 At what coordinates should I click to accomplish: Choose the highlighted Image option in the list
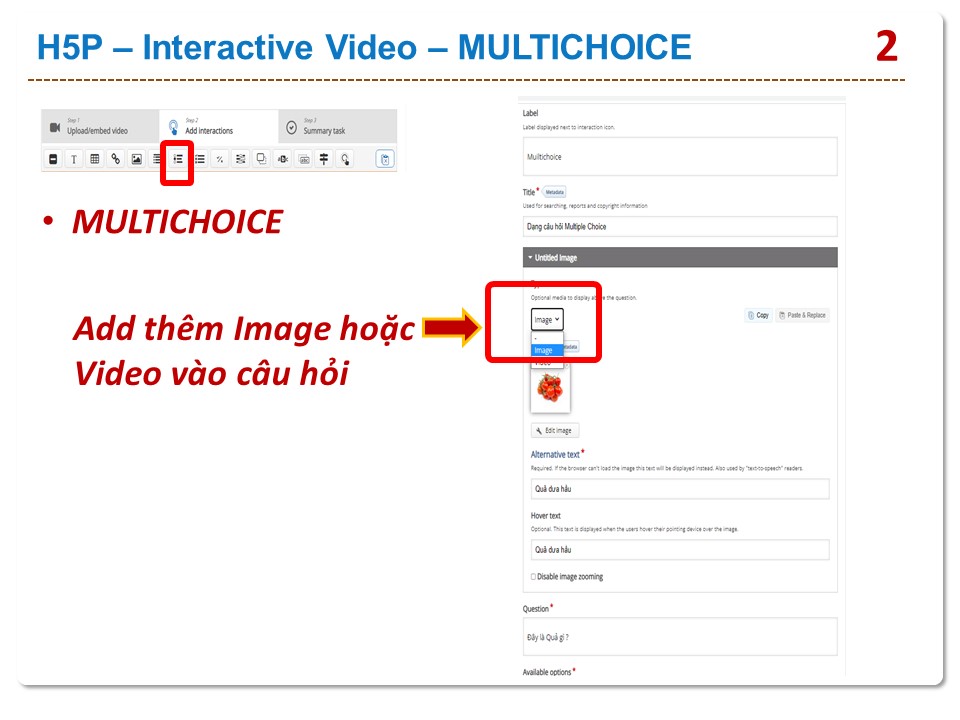[546, 350]
